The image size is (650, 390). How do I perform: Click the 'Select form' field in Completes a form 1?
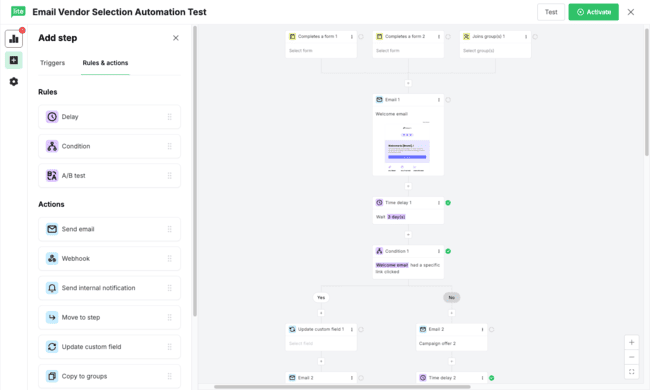[301, 51]
